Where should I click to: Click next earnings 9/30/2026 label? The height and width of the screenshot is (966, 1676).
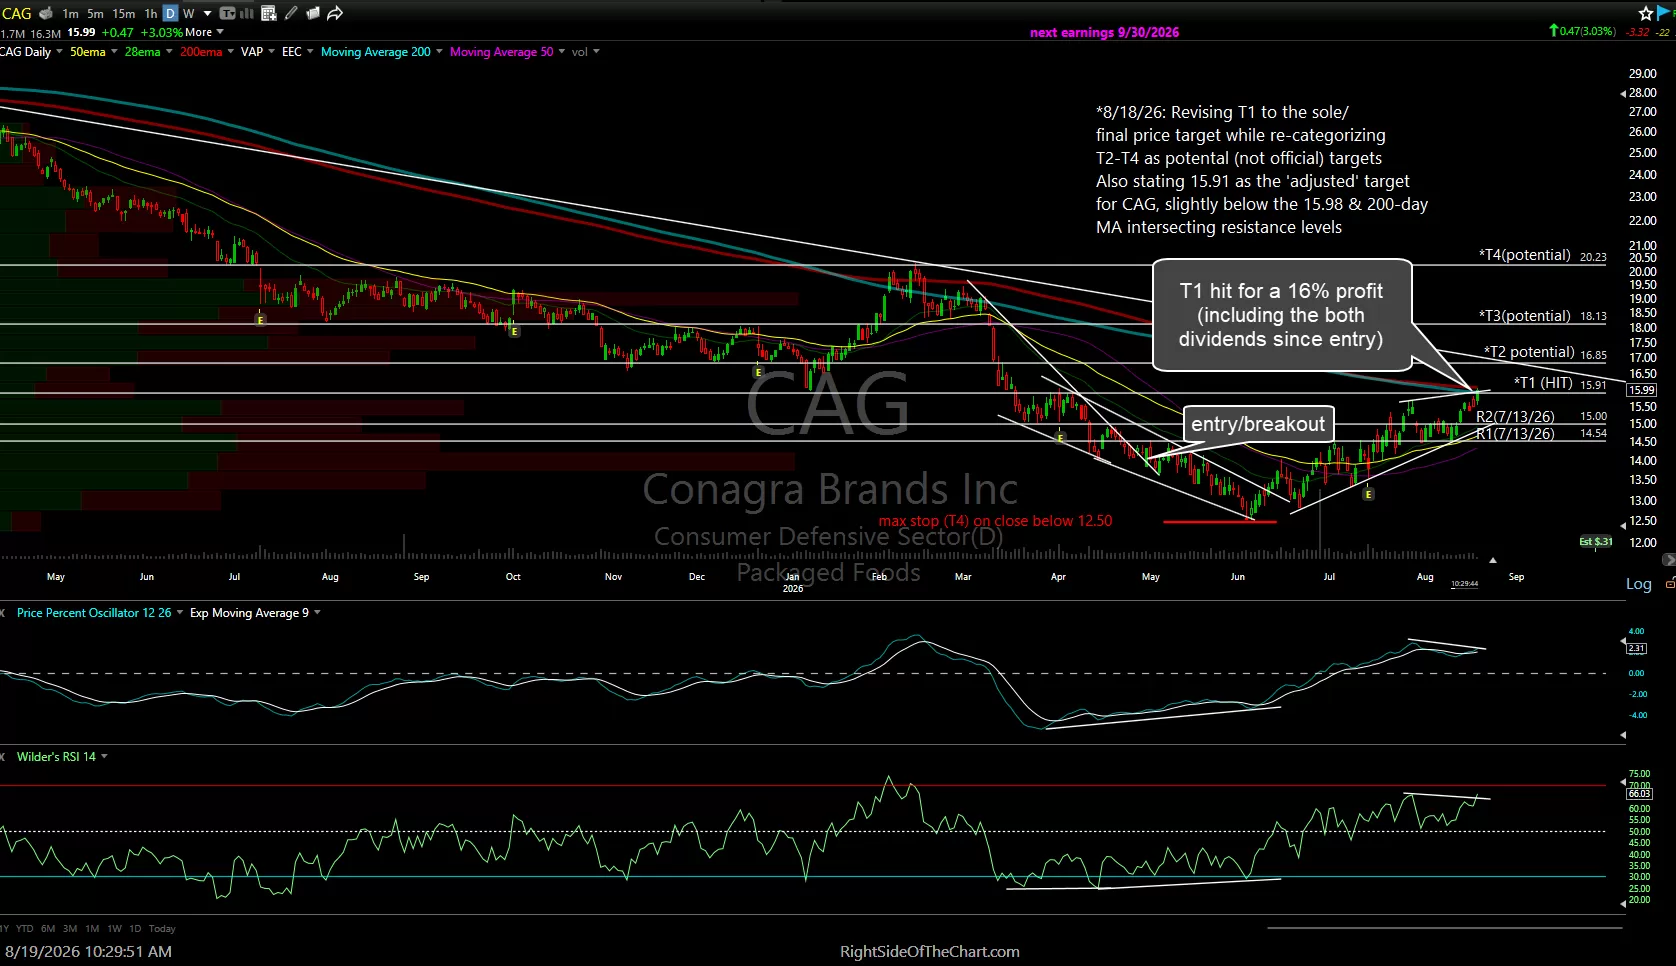pos(1104,32)
